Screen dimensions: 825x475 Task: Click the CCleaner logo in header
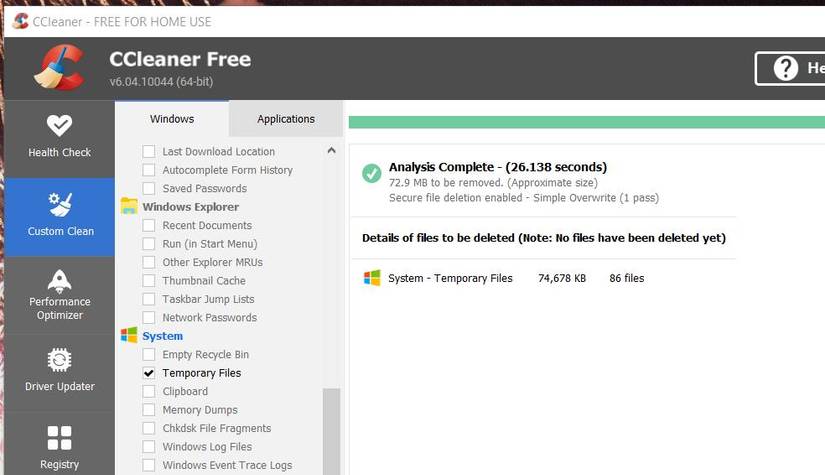pos(59,67)
